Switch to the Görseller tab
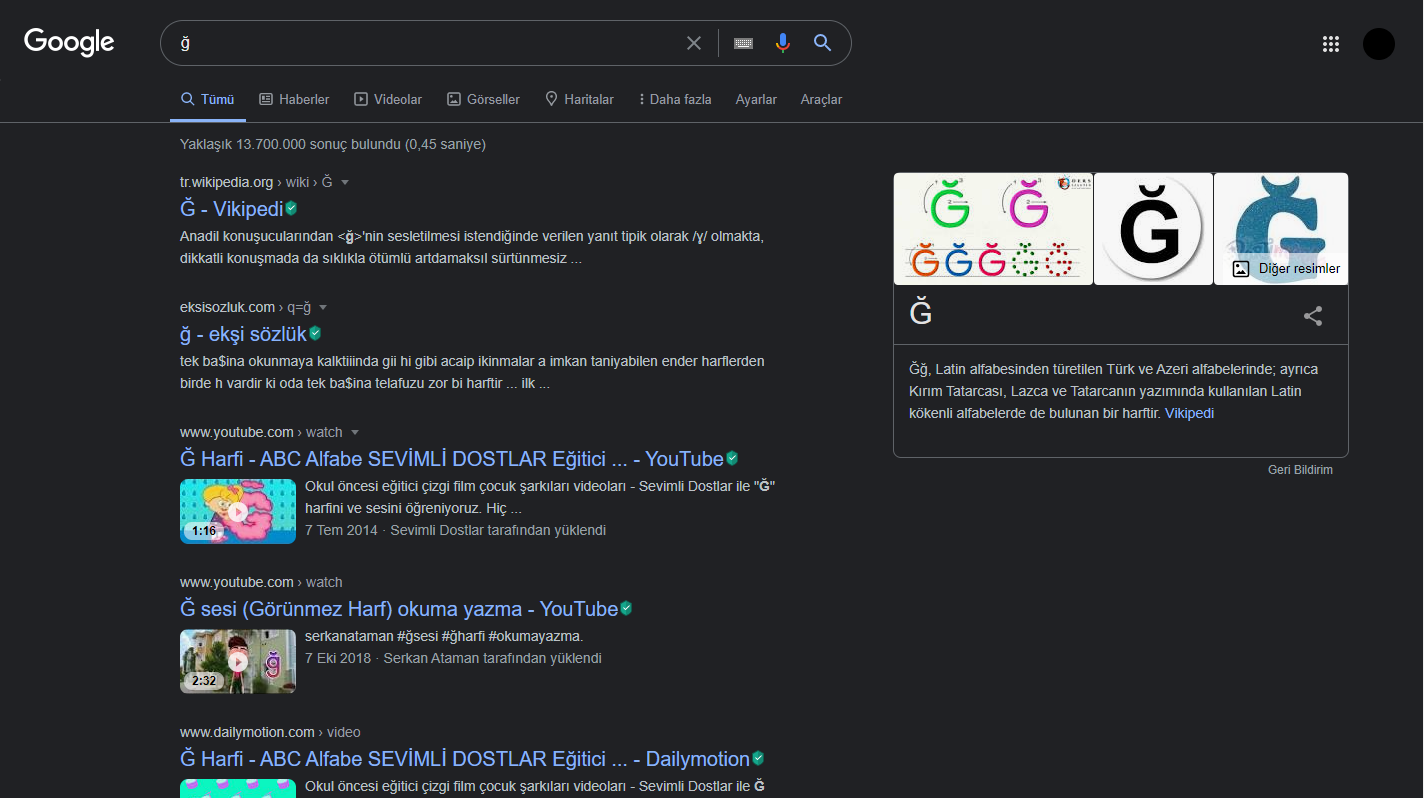Viewport: 1424px width, 798px height. [x=483, y=99]
